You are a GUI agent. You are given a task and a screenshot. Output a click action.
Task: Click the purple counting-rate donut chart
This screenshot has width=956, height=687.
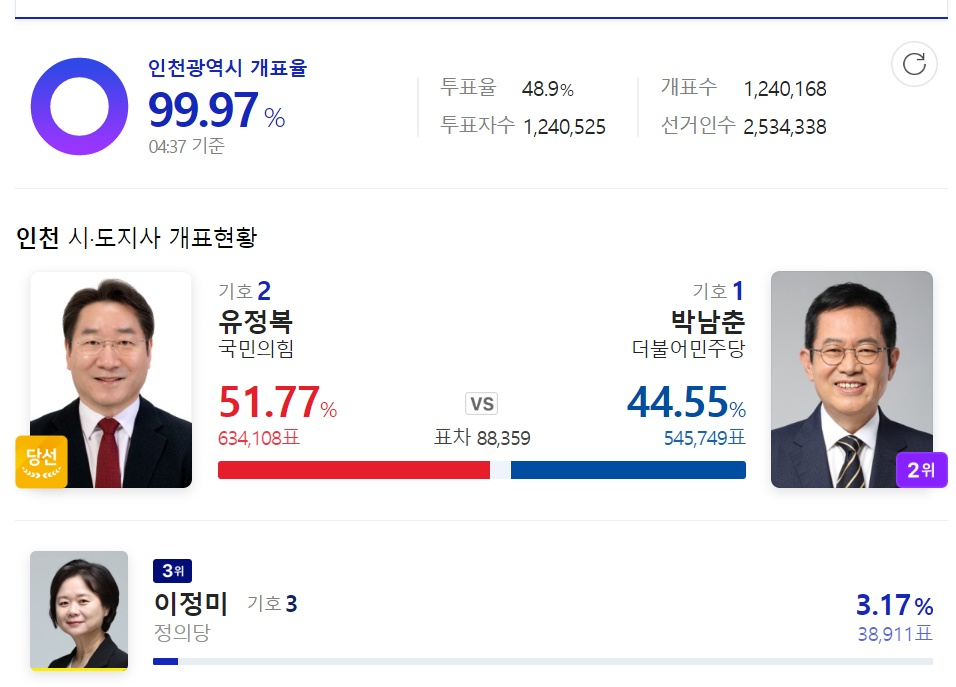[x=79, y=106]
